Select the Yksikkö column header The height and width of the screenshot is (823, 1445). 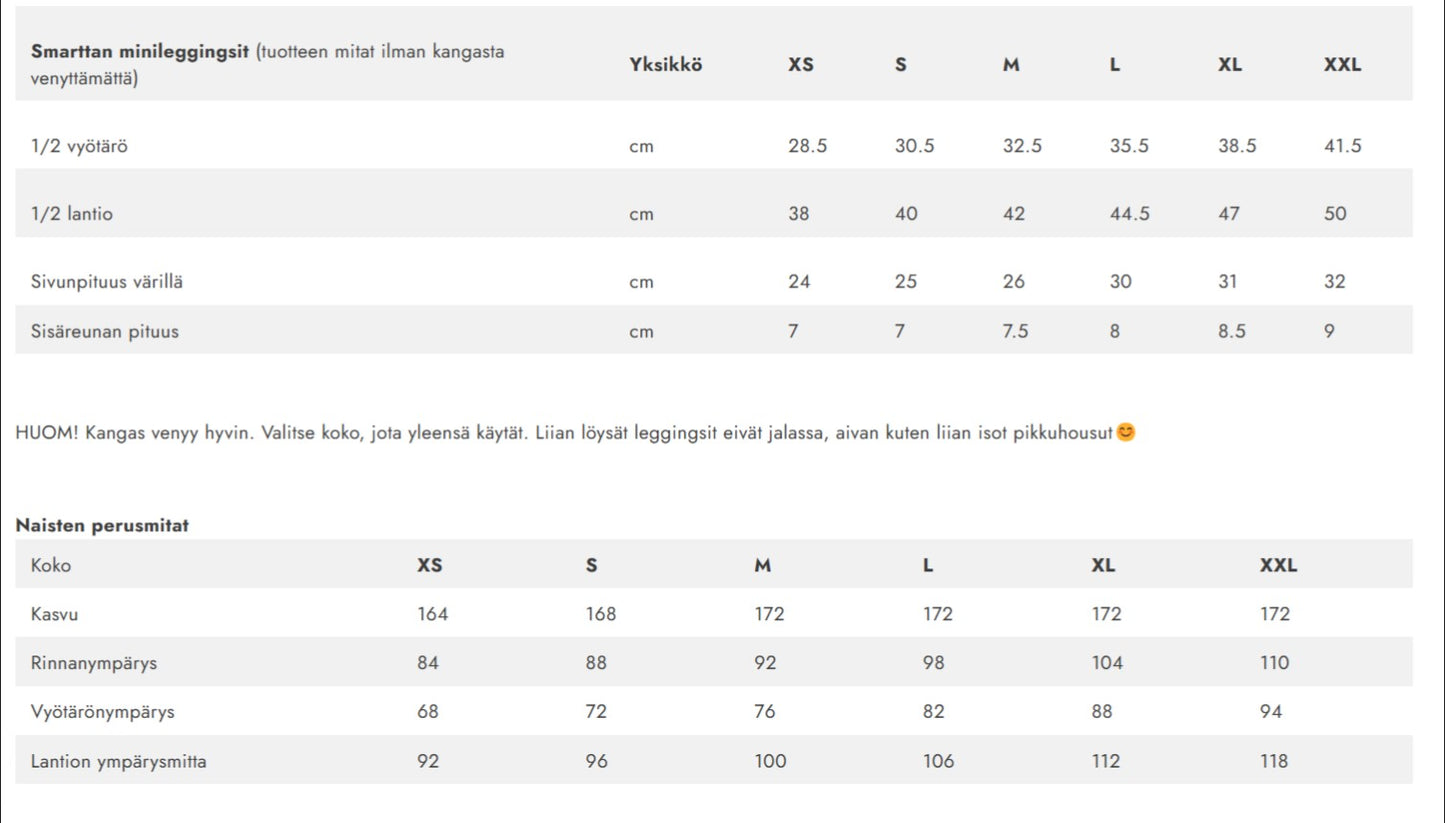coord(666,65)
